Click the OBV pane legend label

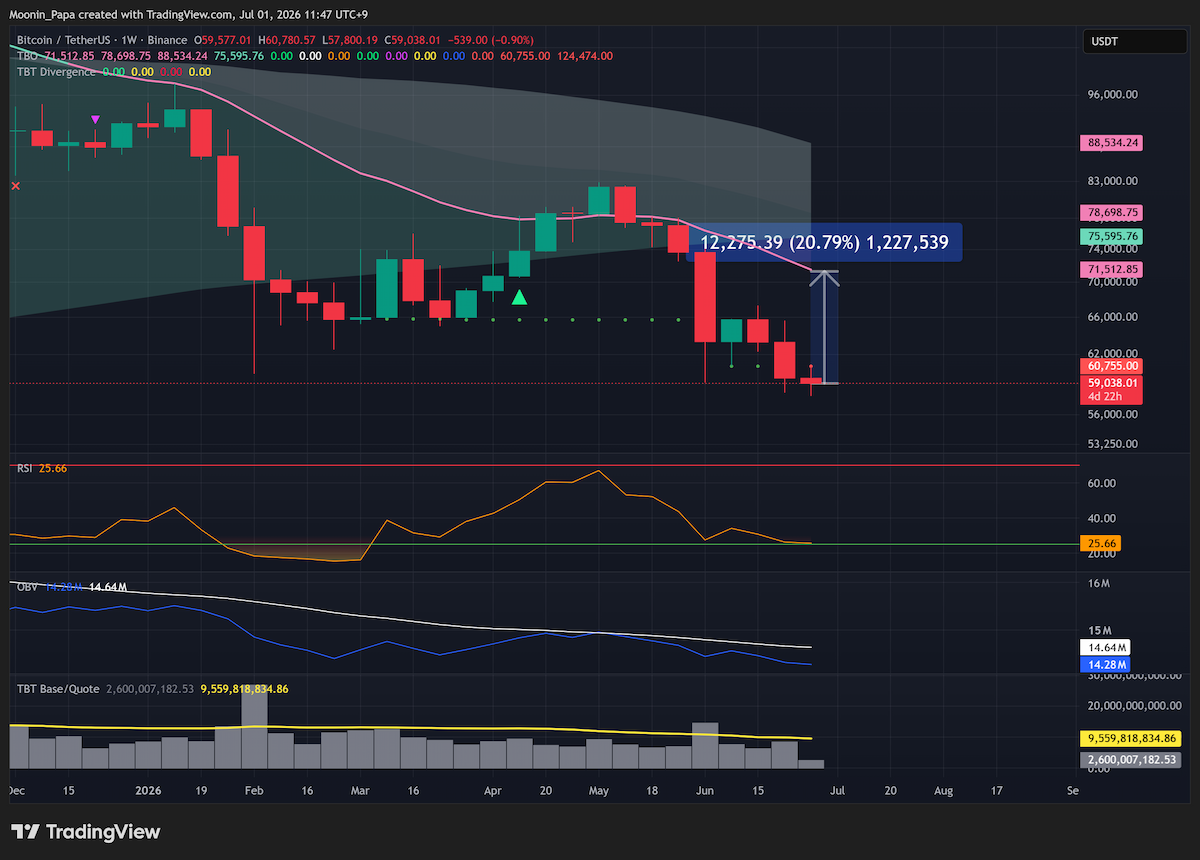pos(27,587)
